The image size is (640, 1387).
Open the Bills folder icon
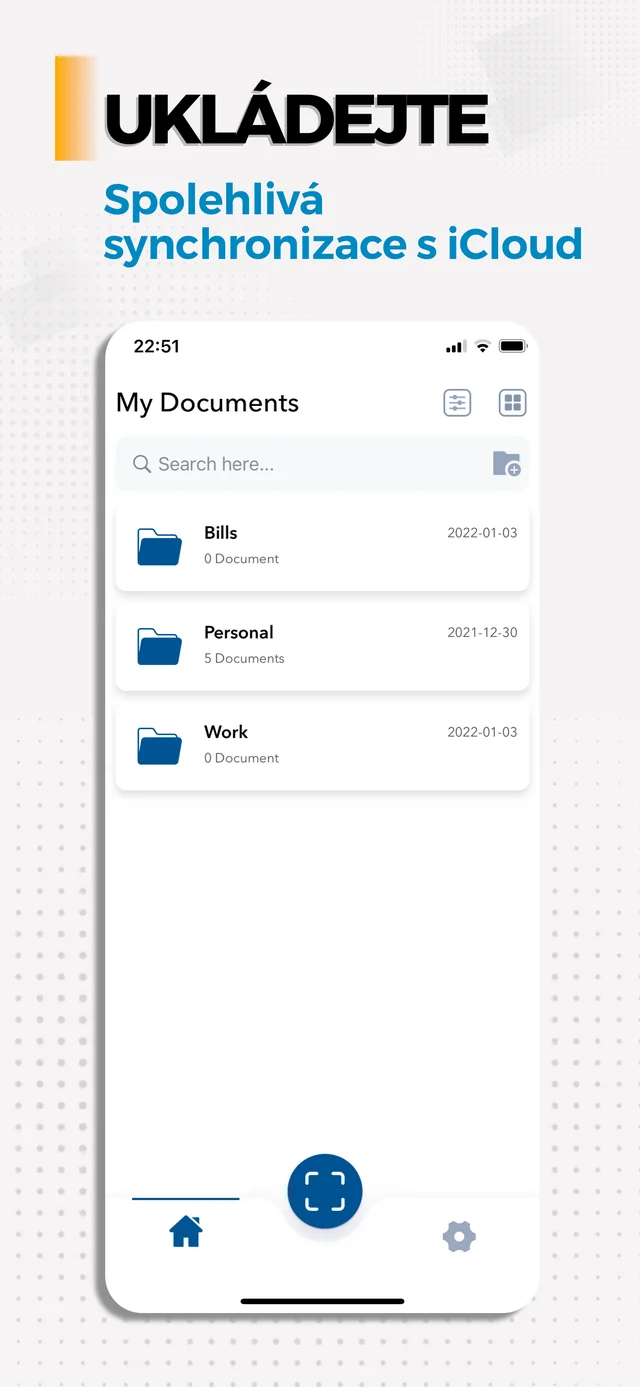159,546
